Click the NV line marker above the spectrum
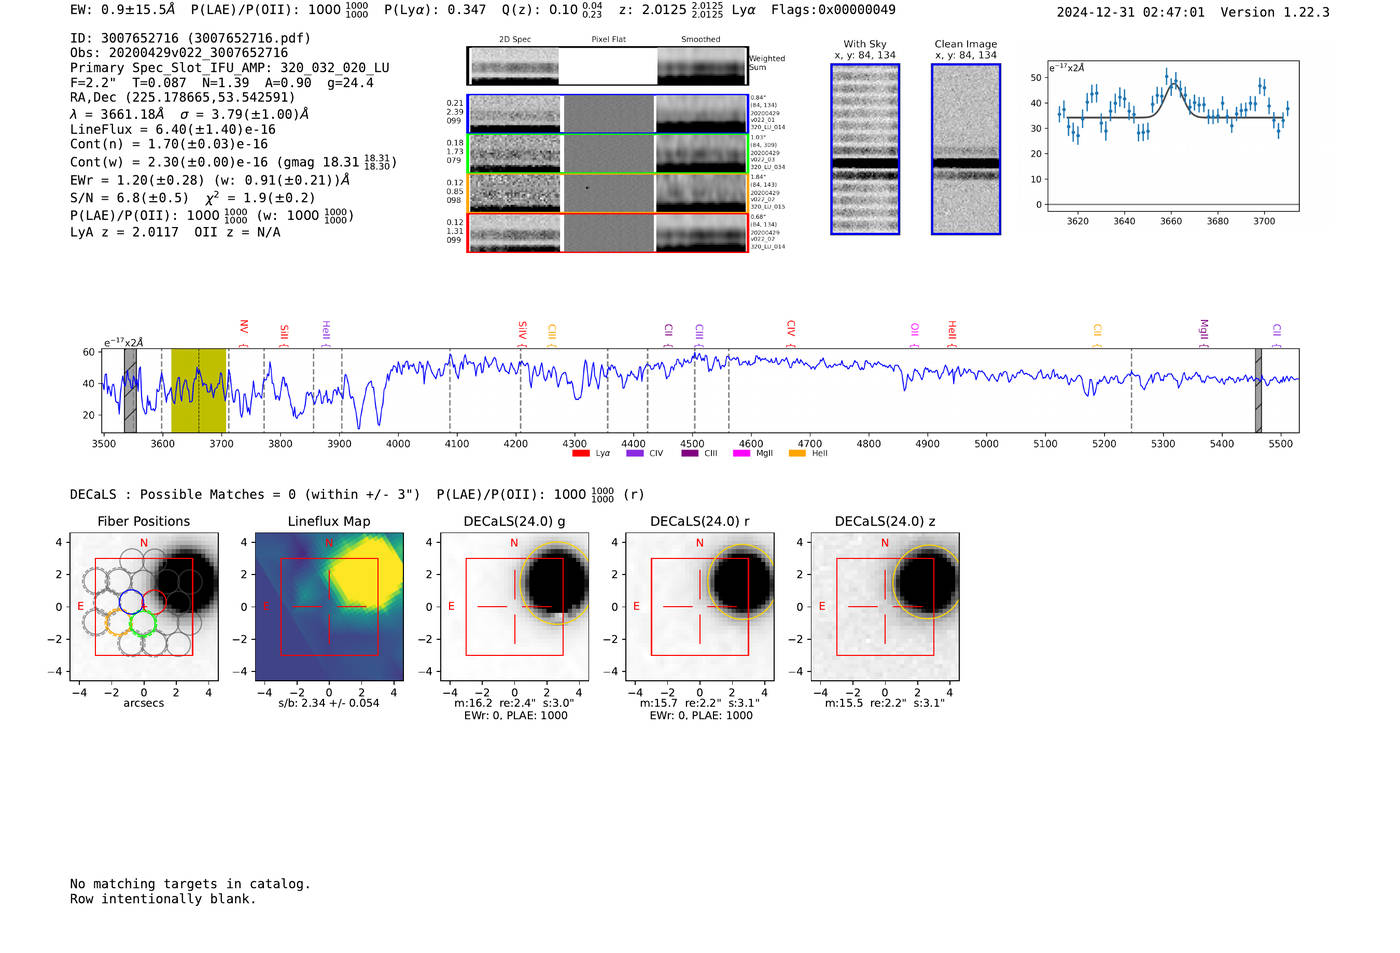The height and width of the screenshot is (953, 1400). click(x=244, y=331)
